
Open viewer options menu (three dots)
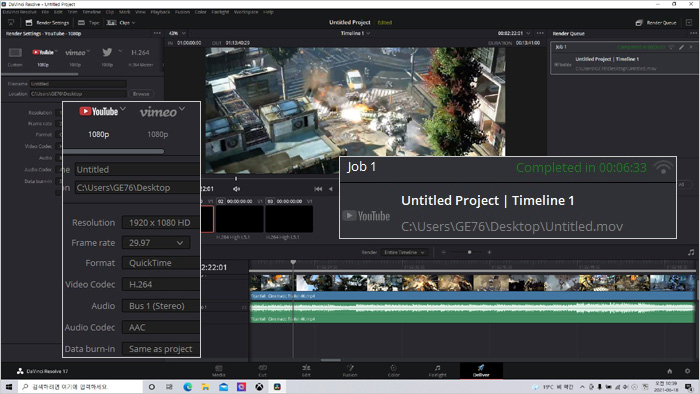540,33
